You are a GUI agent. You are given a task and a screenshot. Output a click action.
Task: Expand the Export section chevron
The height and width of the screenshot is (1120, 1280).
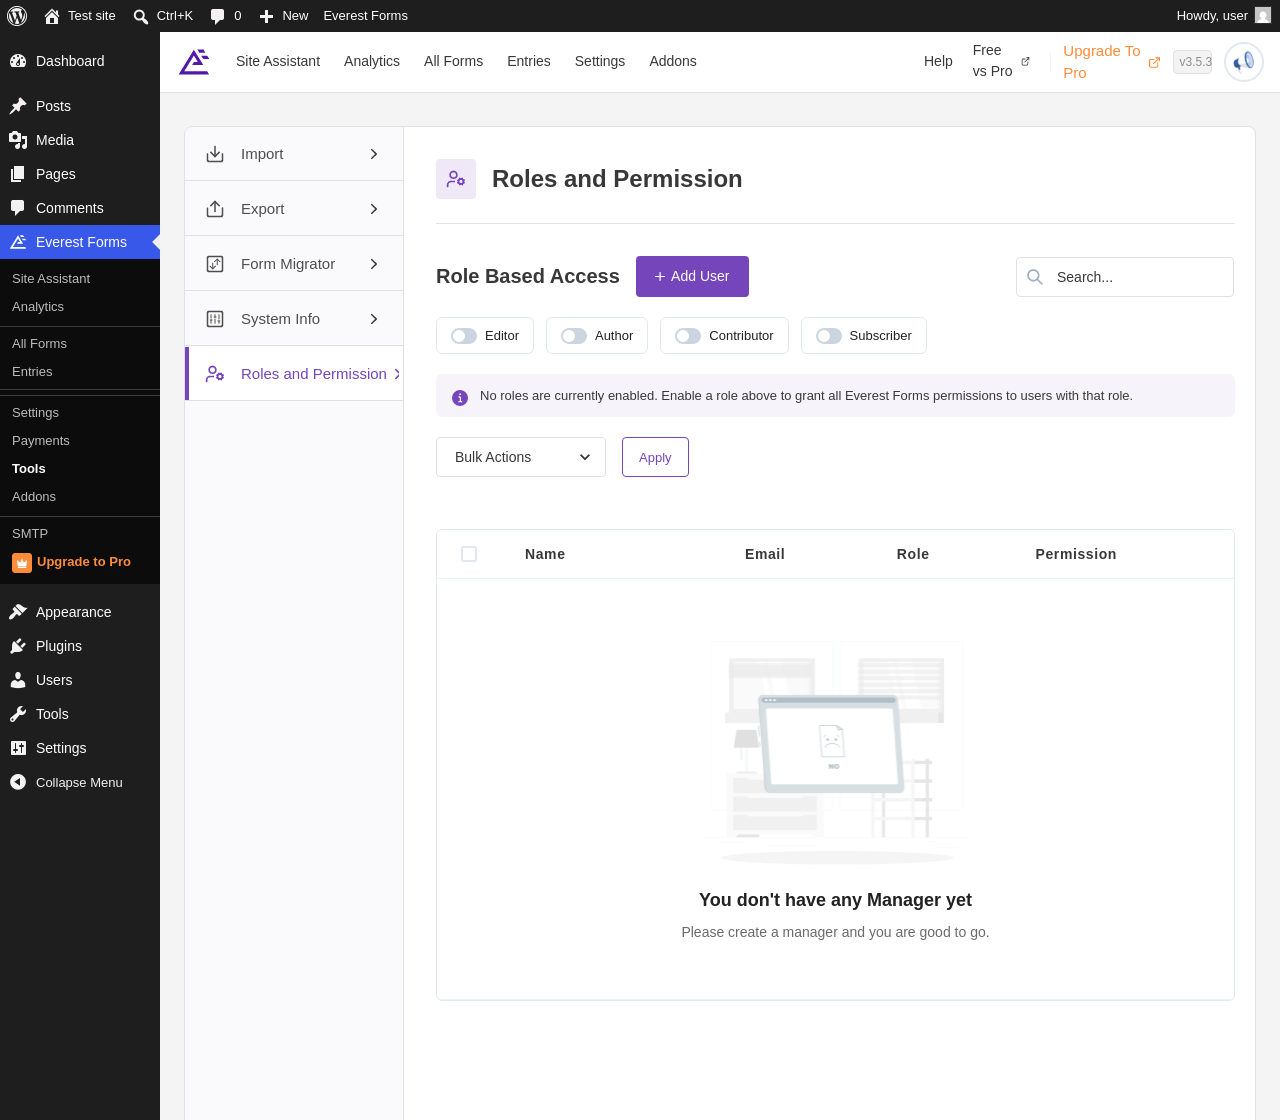pos(374,209)
